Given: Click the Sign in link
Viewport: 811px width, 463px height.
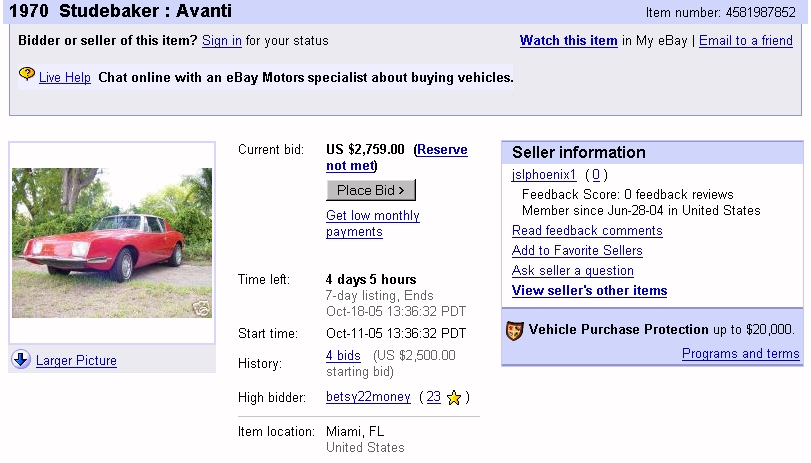Looking at the screenshot, I should click(x=221, y=41).
